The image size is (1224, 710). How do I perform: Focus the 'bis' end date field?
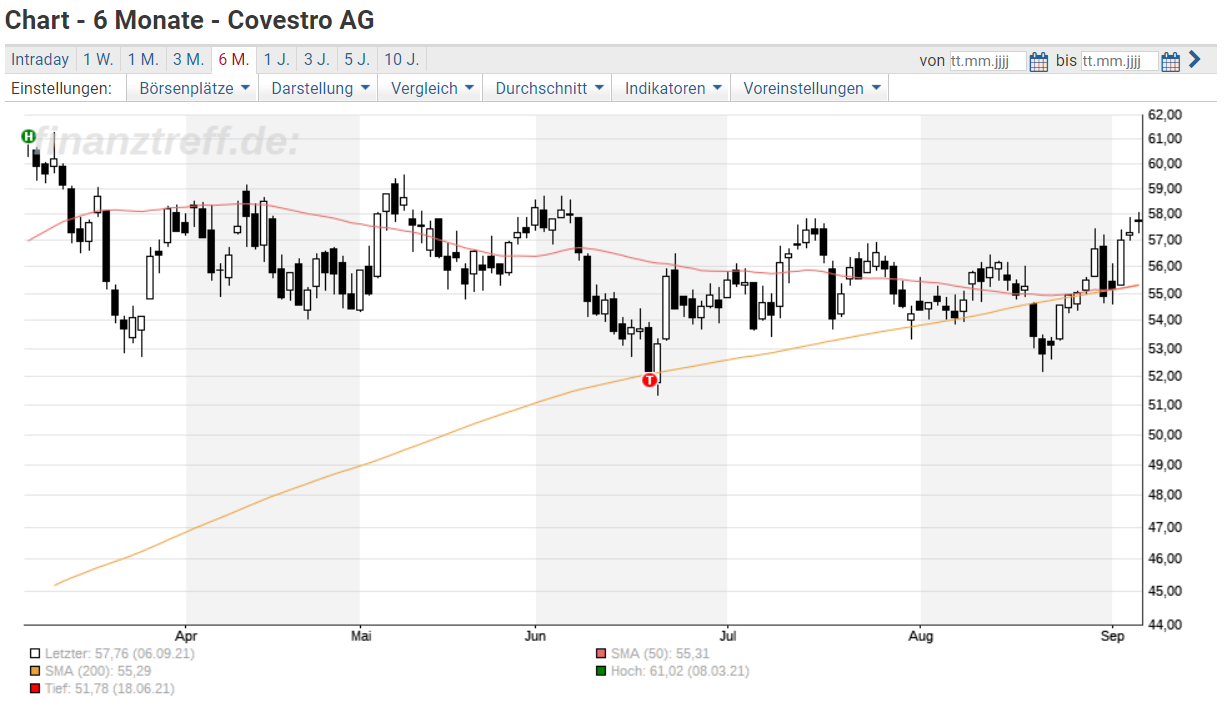coord(1120,61)
